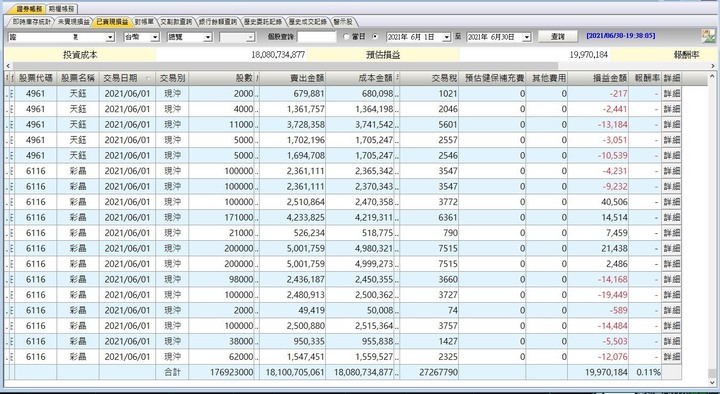
Task: Select the loss cell -14,168
Action: click(598, 279)
